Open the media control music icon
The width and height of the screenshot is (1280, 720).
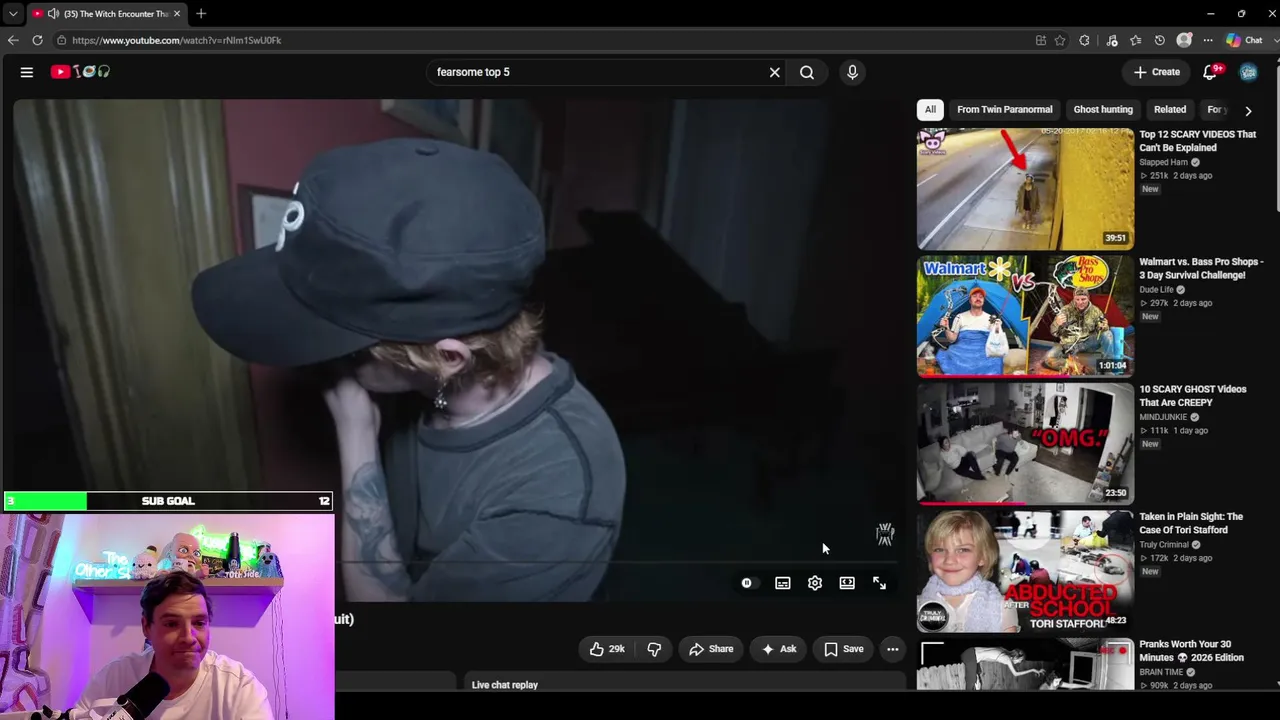(1112, 40)
